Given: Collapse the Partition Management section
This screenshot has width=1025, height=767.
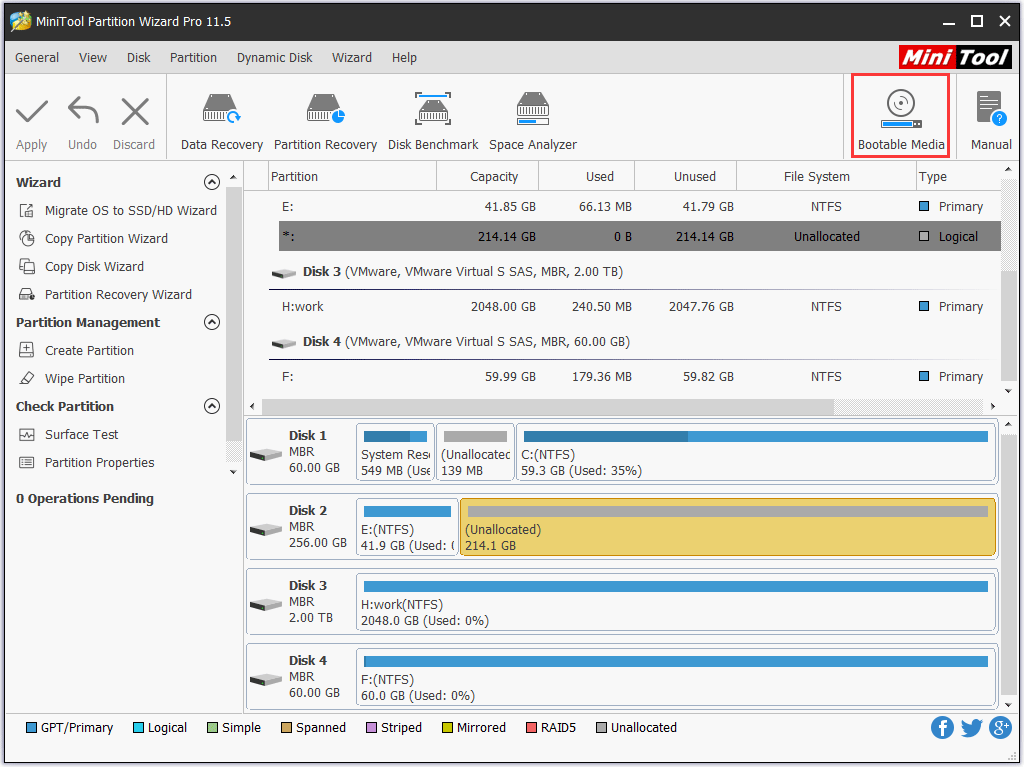Looking at the screenshot, I should tap(212, 322).
